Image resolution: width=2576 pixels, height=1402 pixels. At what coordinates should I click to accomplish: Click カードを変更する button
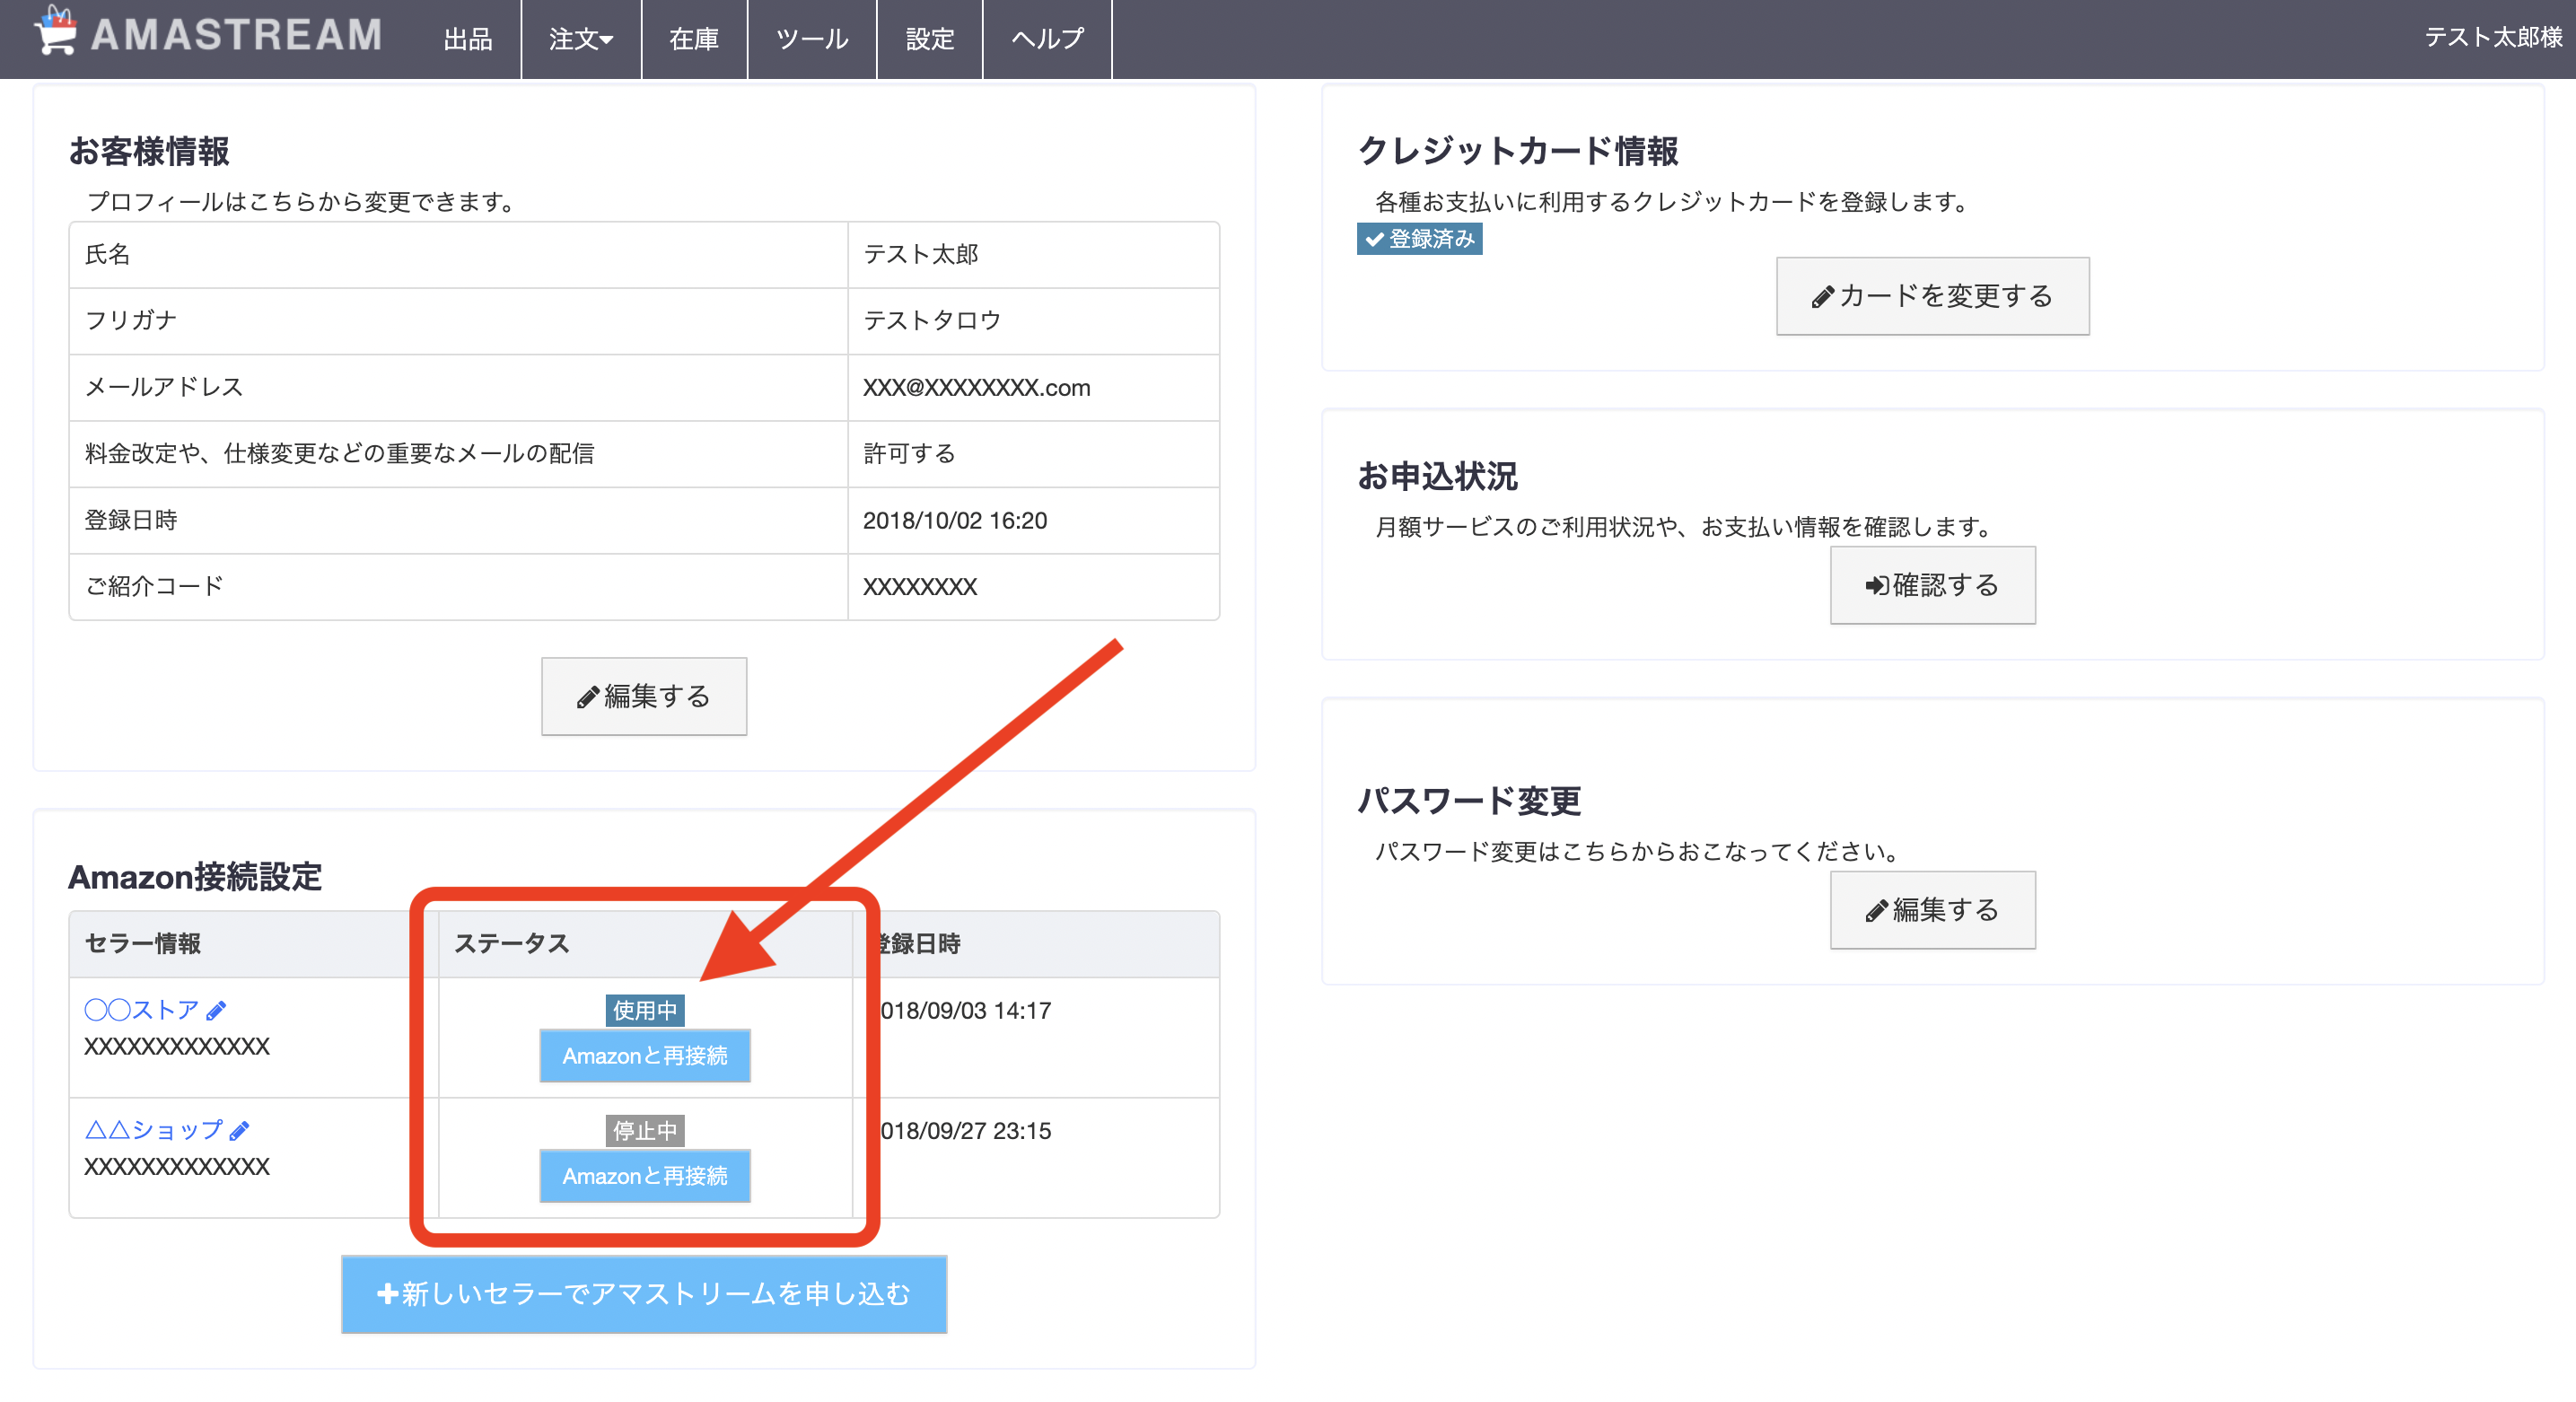(x=1932, y=296)
